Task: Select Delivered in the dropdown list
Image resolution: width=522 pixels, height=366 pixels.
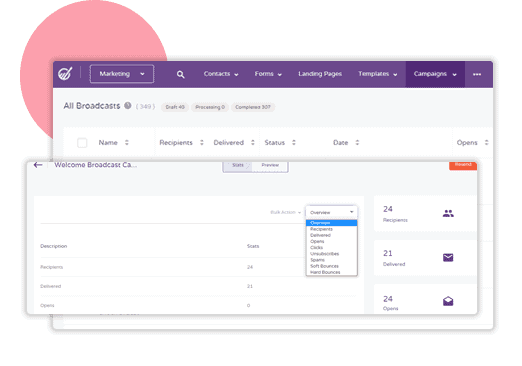Action: tap(331, 235)
